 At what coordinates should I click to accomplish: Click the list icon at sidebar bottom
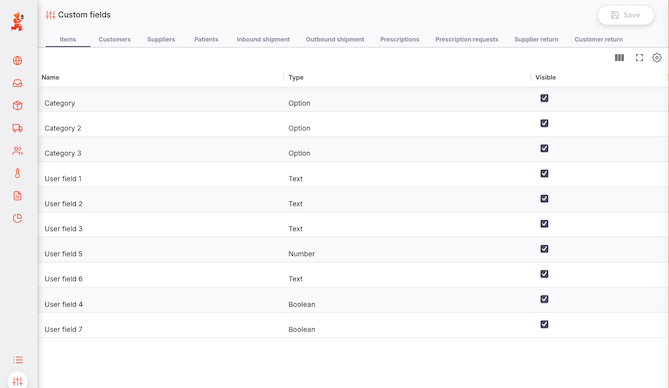[x=17, y=360]
